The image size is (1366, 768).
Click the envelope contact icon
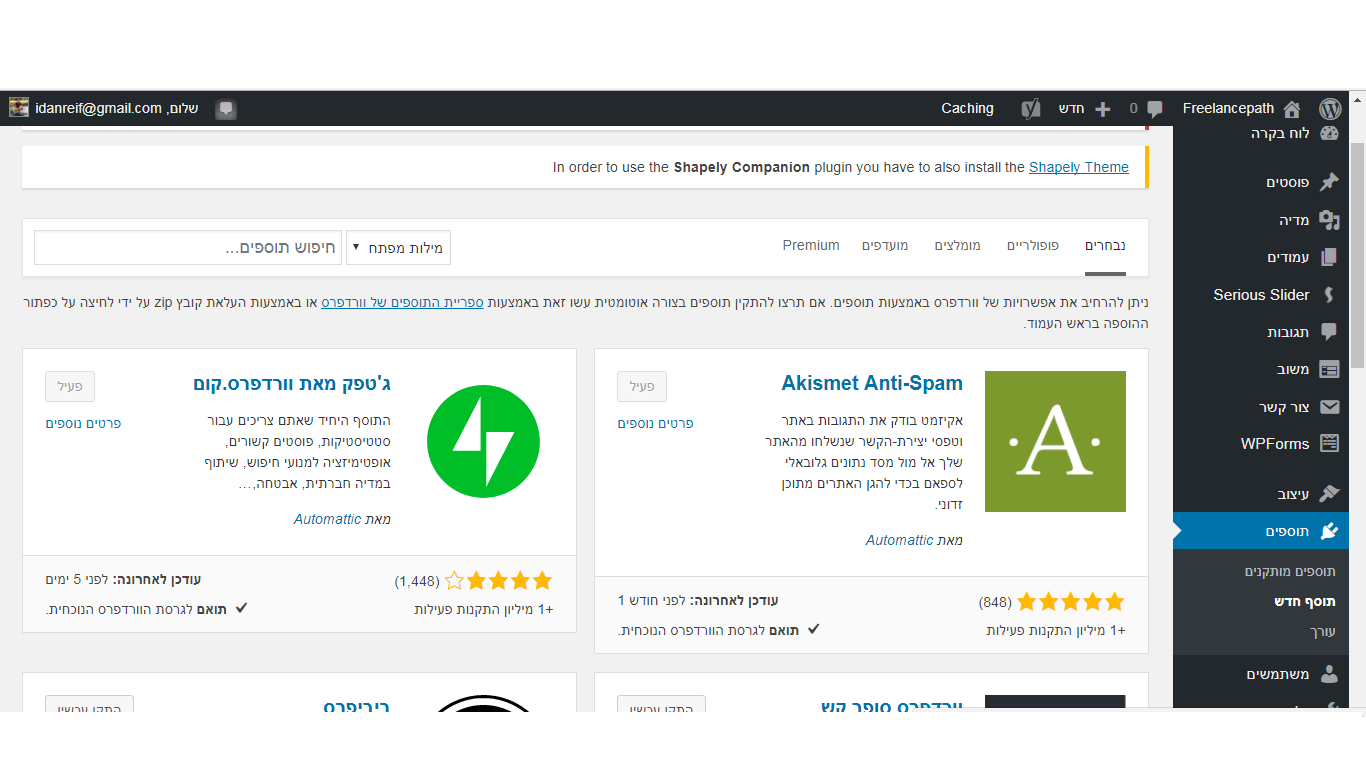tap(1329, 407)
